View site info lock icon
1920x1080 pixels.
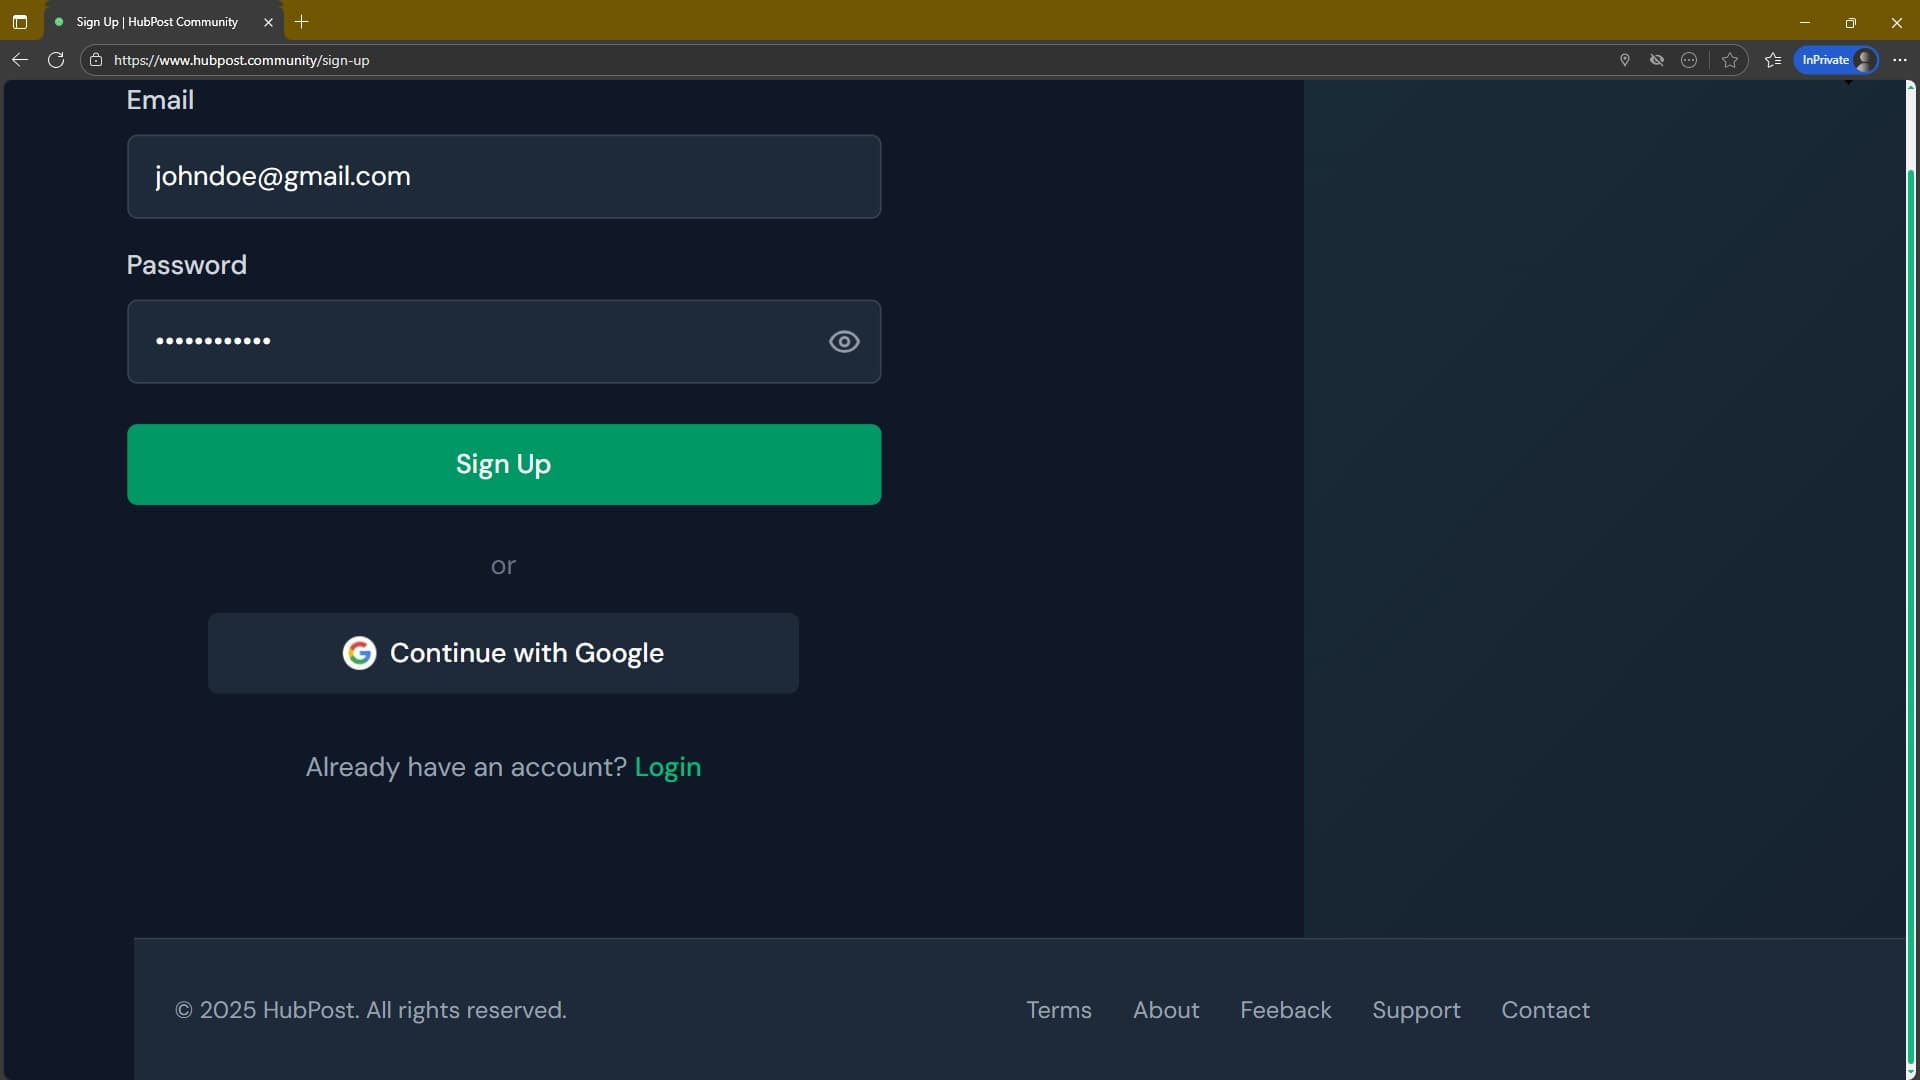click(x=96, y=60)
